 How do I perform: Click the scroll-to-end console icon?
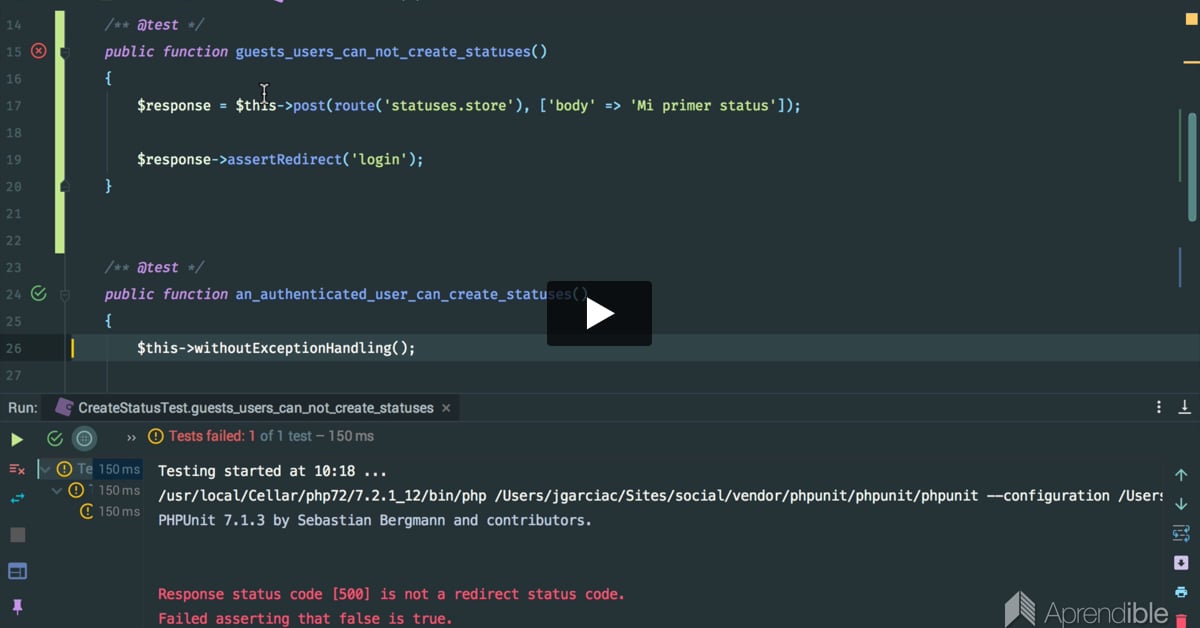[x=1181, y=562]
